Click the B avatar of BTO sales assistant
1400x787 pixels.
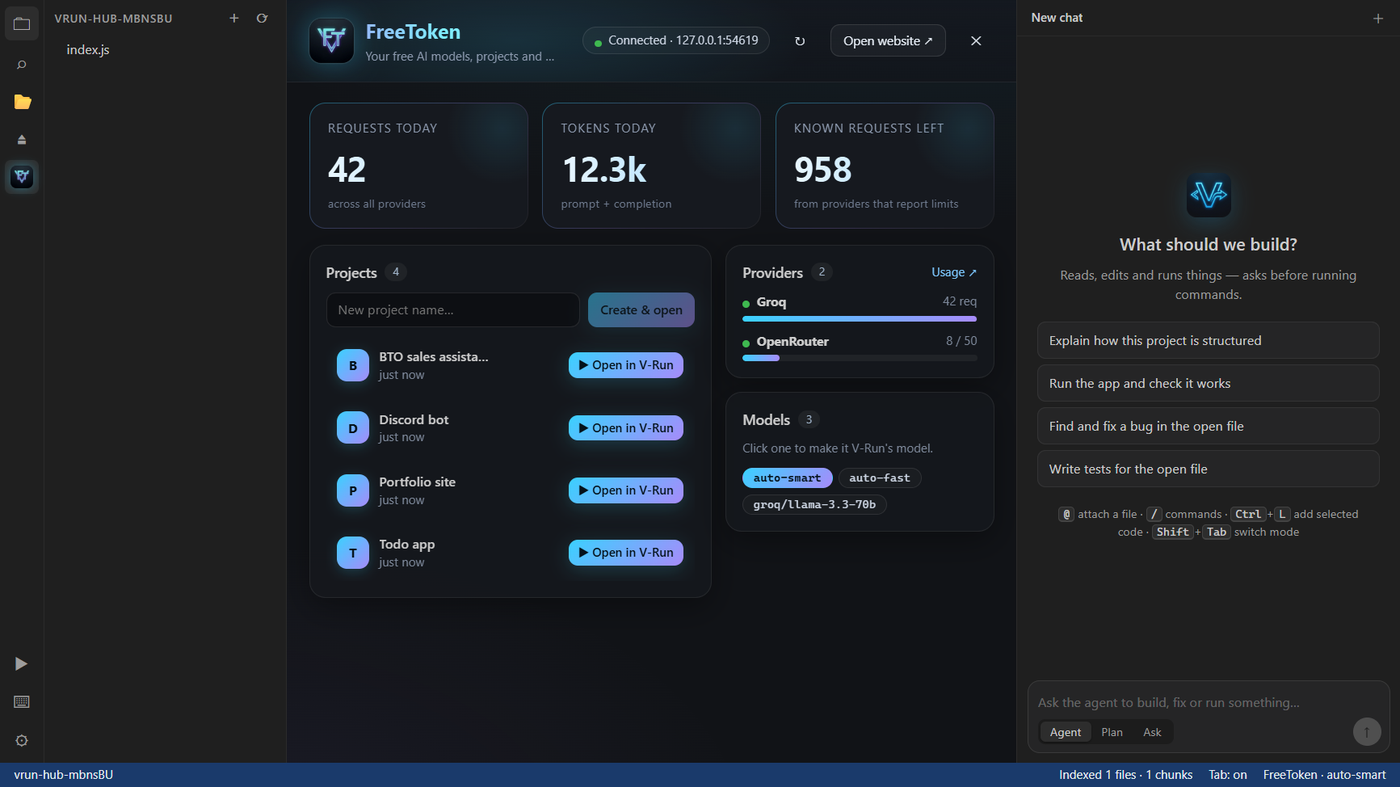click(x=353, y=366)
